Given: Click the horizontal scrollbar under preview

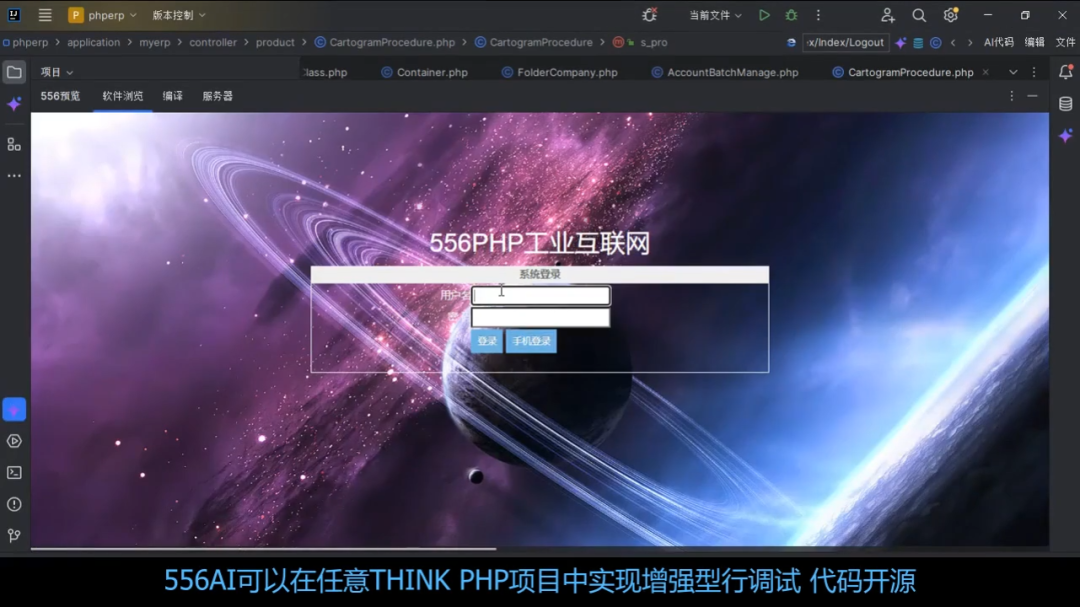Looking at the screenshot, I should tap(263, 549).
